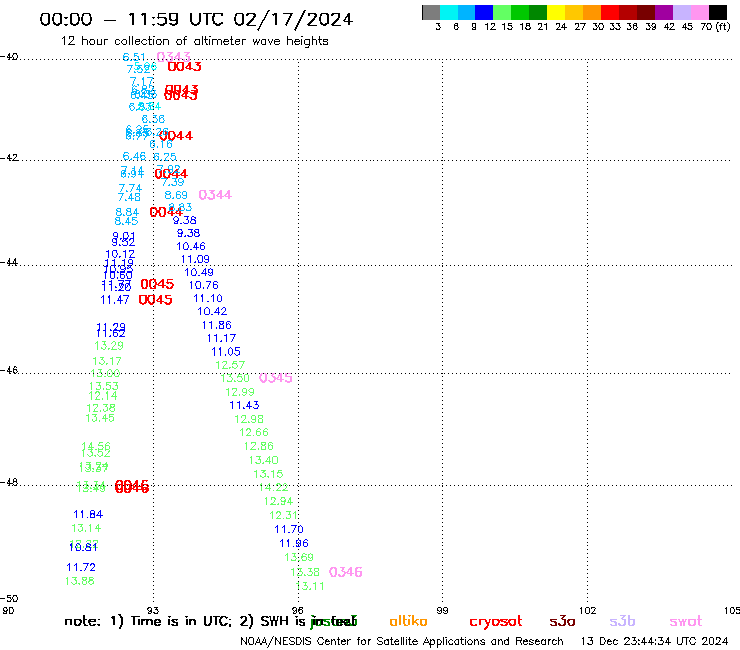740x650 pixels.
Task: Click the wave height value '11.47'
Action: click(115, 300)
